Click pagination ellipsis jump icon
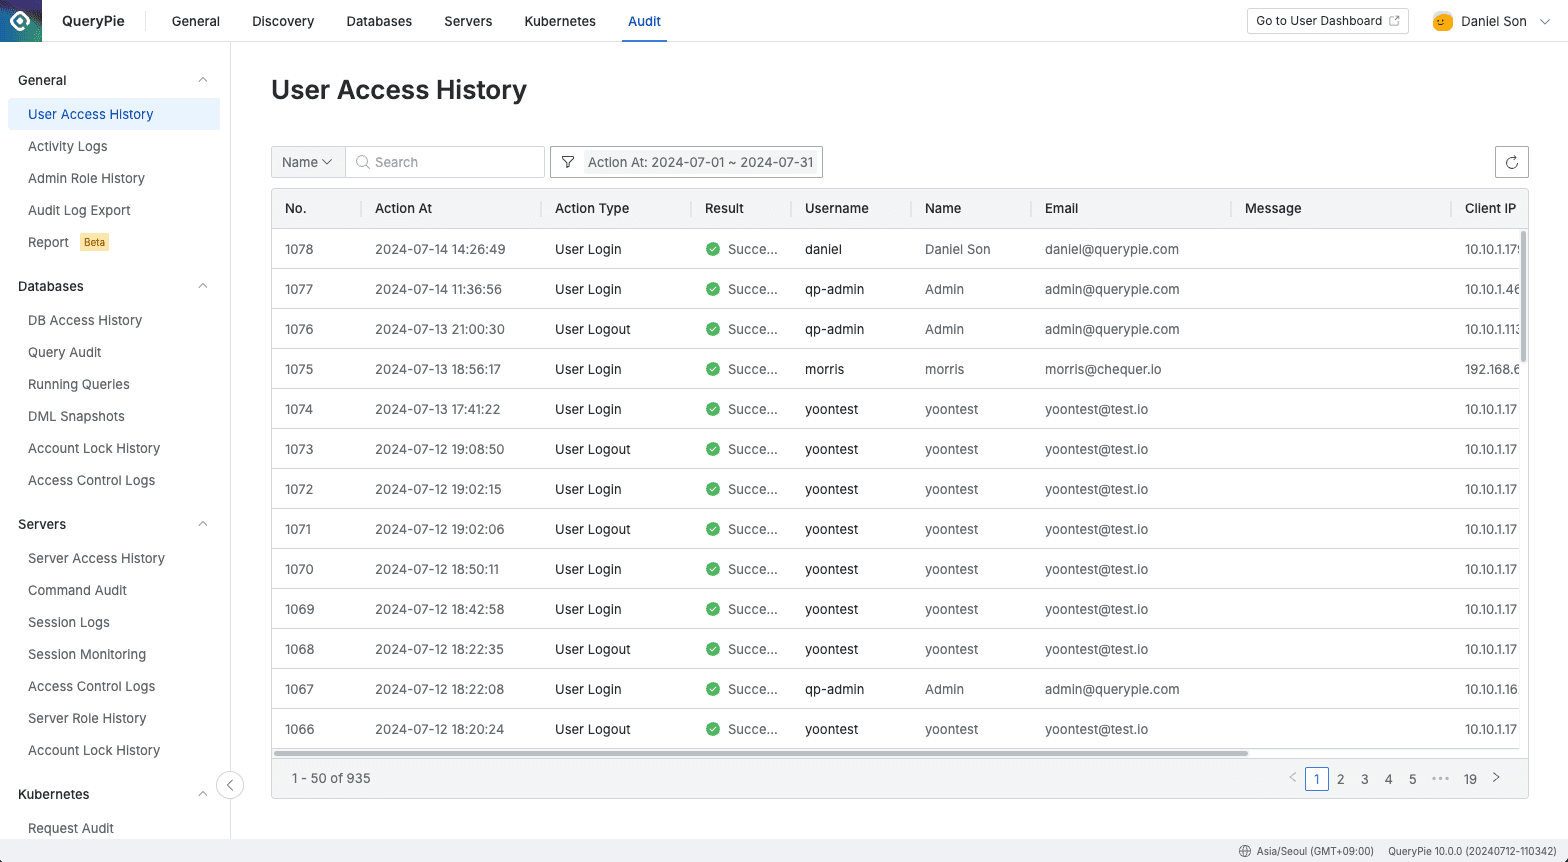The image size is (1568, 862). coord(1440,778)
